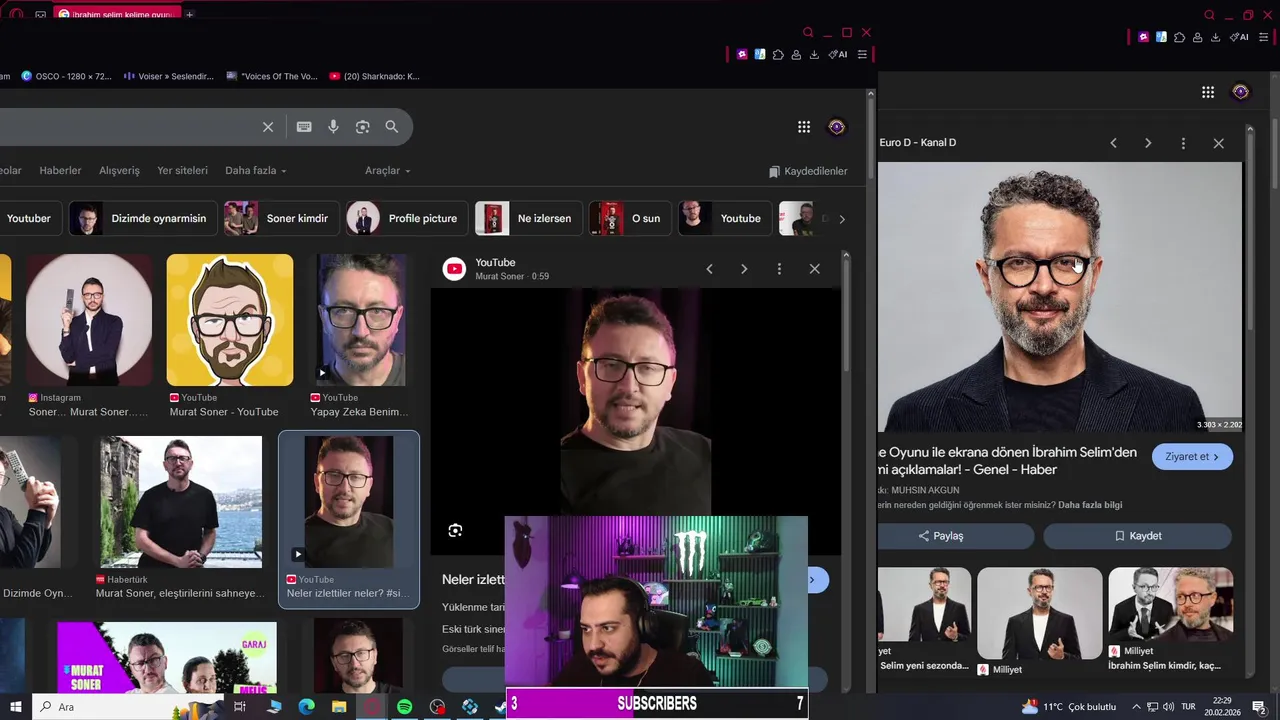The width and height of the screenshot is (1280, 720).
Task: Open Spotify from the taskbar
Action: click(404, 707)
